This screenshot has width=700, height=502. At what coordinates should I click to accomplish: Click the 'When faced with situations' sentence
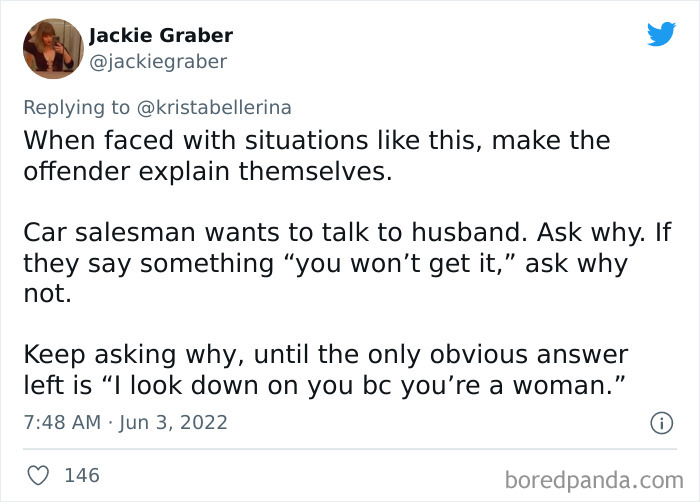click(x=317, y=140)
